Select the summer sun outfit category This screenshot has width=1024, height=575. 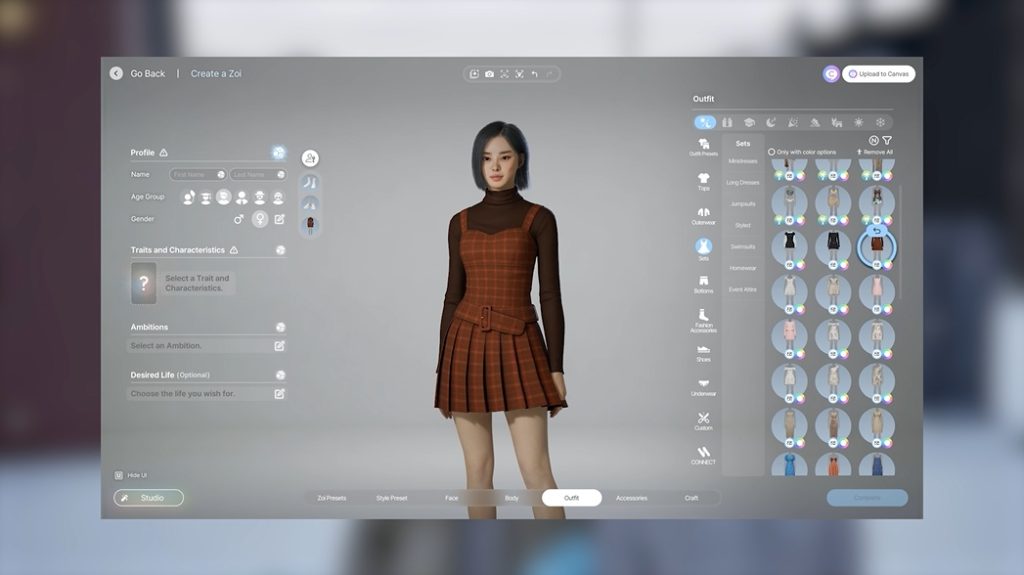859,122
